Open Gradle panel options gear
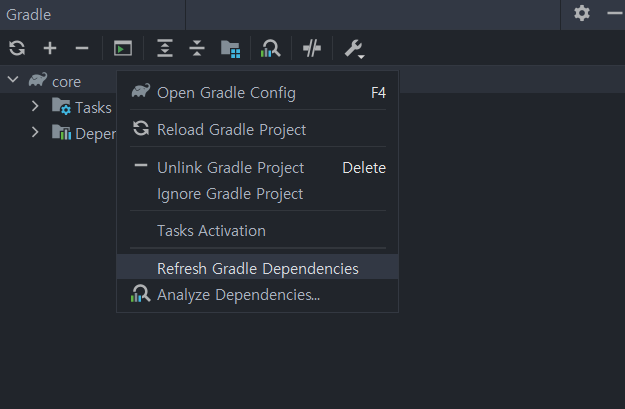 582,13
